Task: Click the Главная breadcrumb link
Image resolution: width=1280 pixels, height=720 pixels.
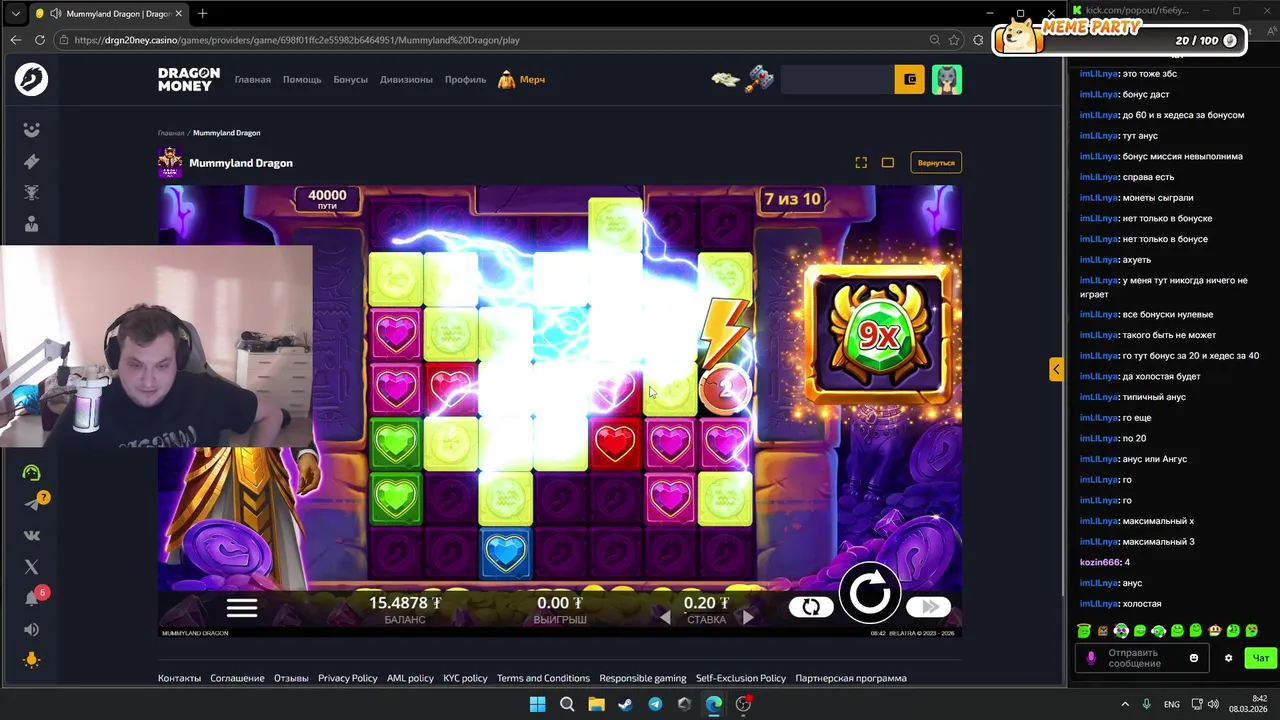Action: [171, 132]
